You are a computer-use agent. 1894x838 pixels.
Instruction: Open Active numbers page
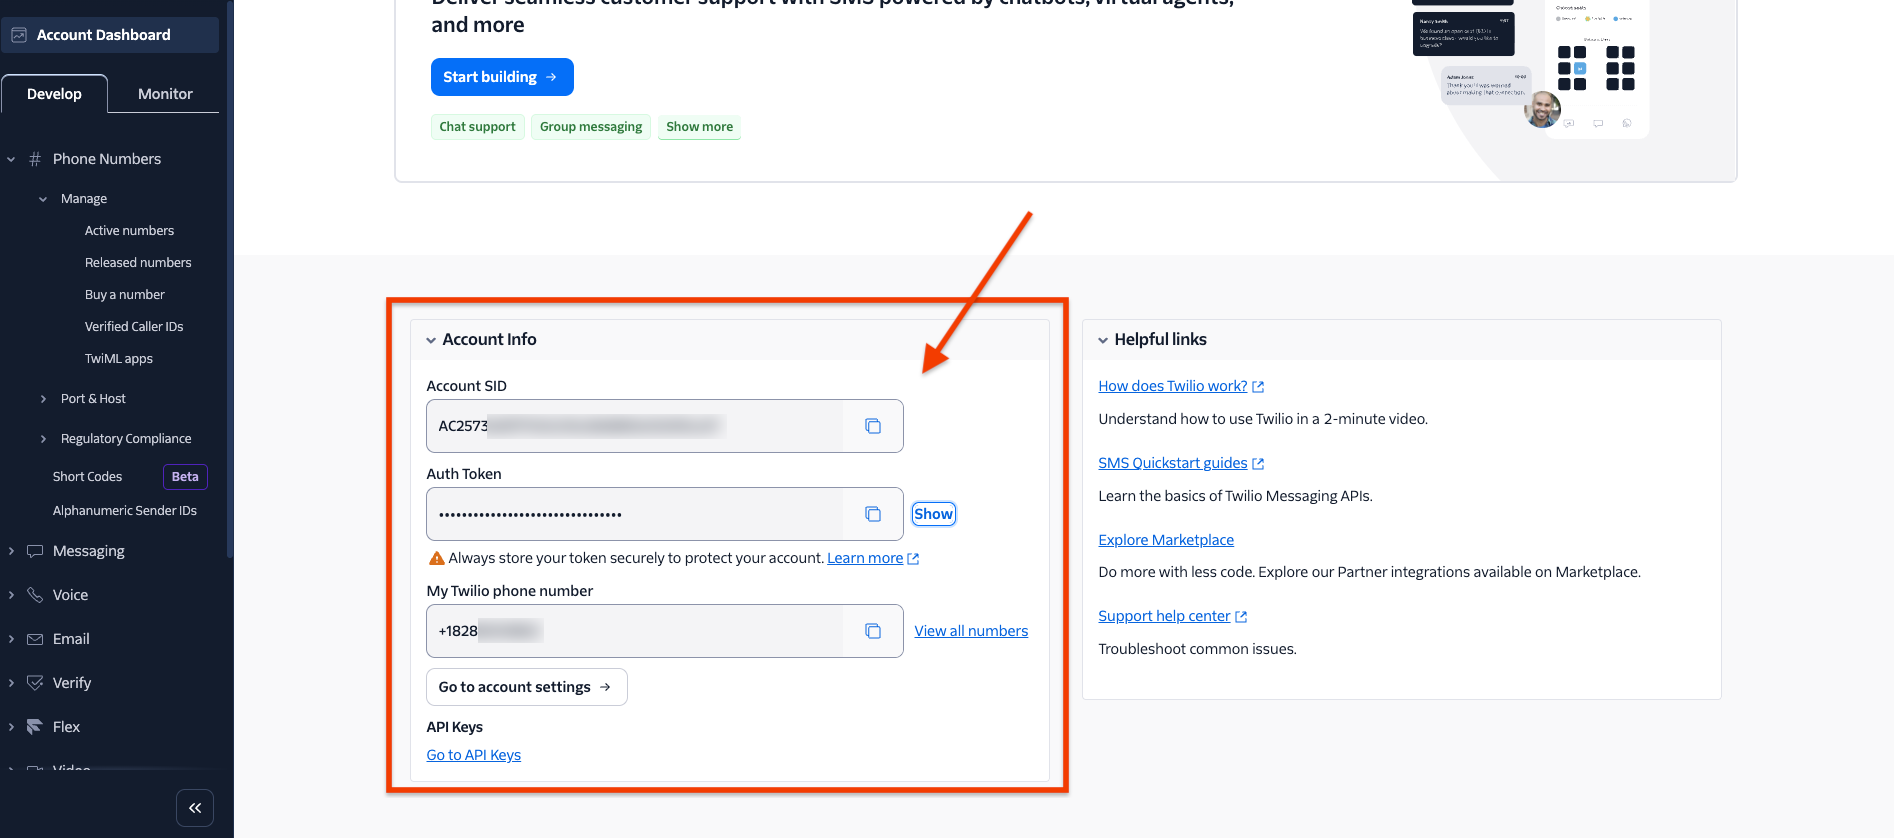click(129, 231)
